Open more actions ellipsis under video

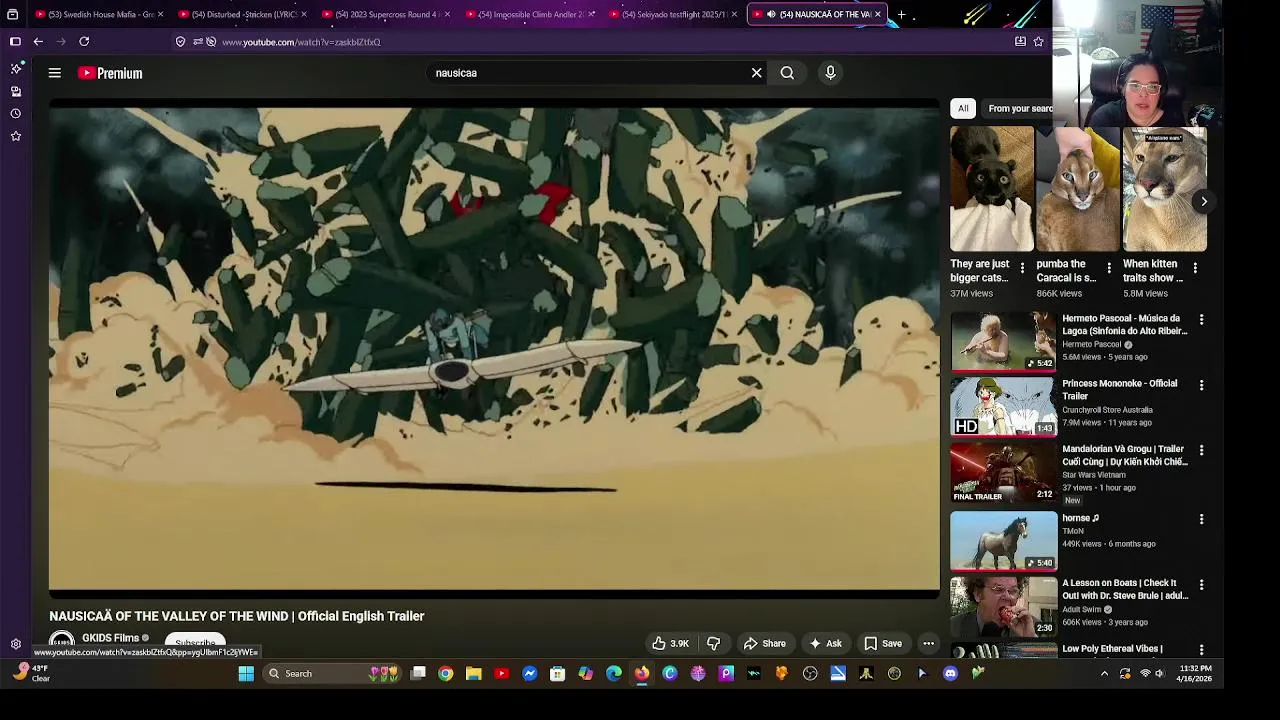click(x=928, y=643)
